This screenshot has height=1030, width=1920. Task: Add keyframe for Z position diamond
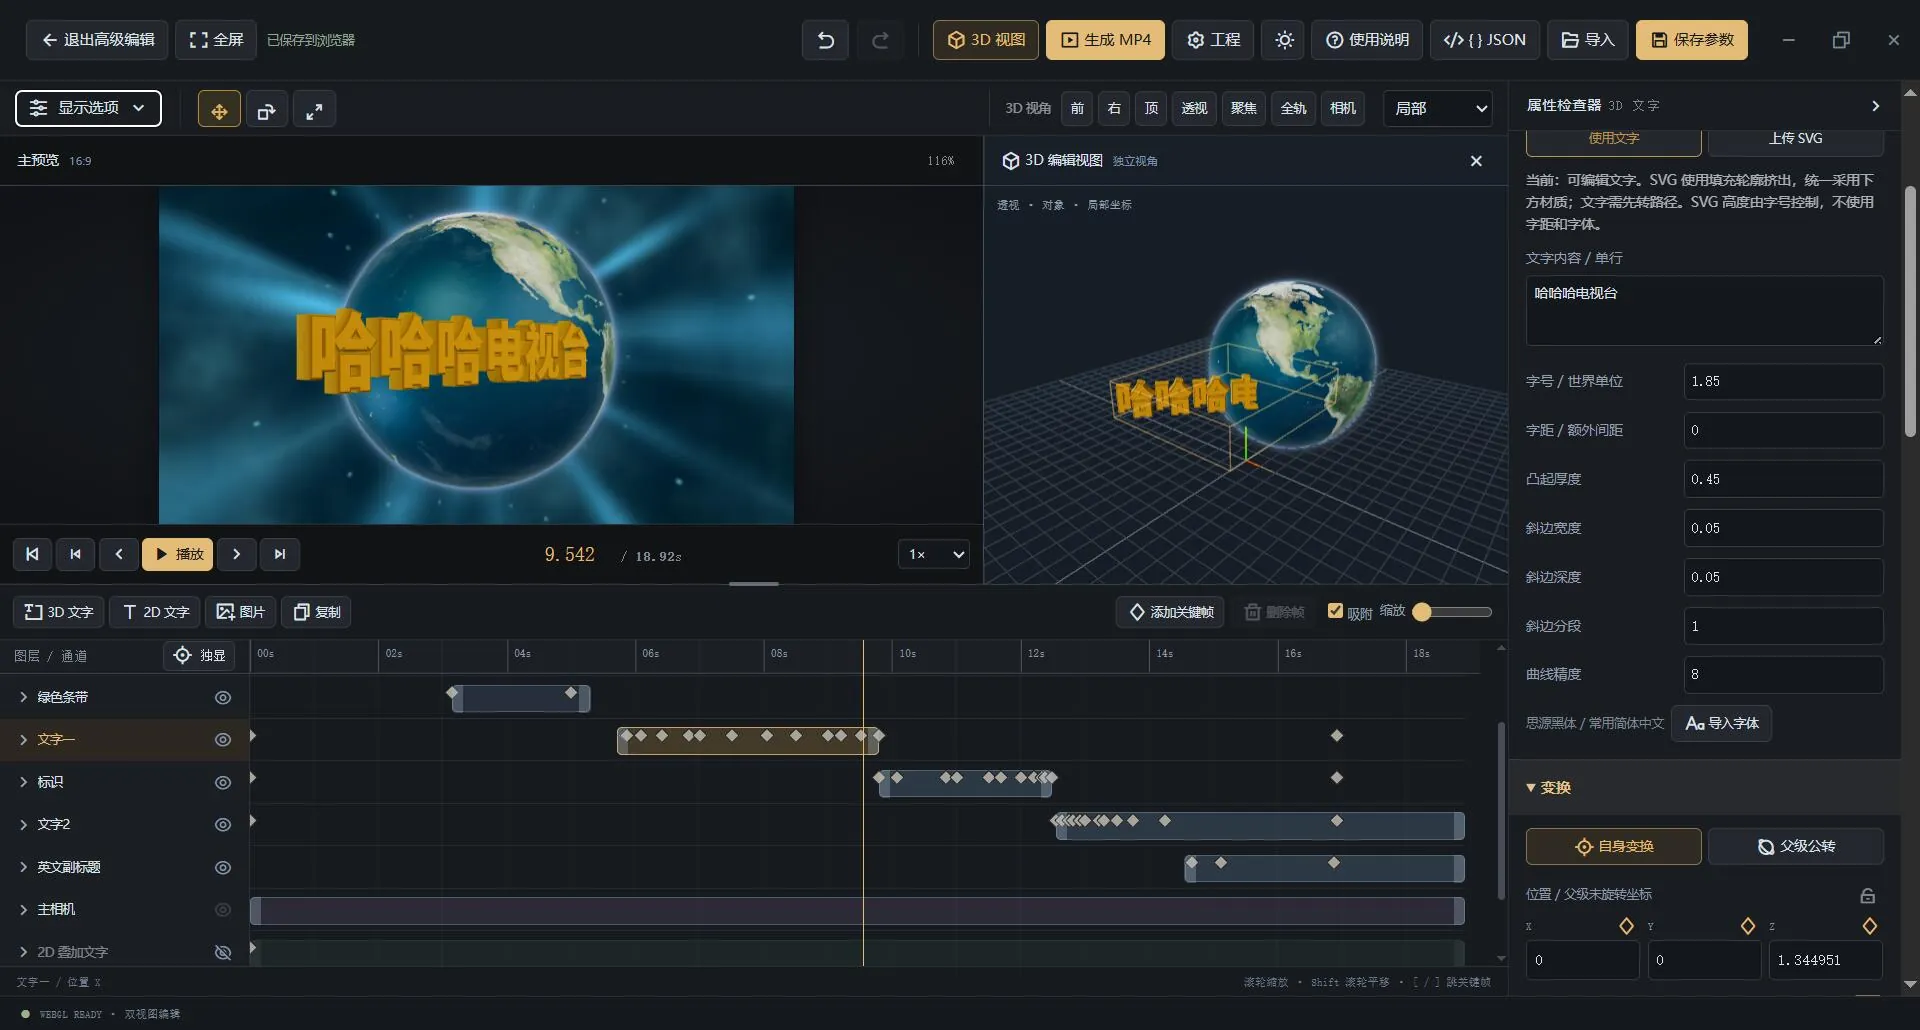click(x=1869, y=926)
